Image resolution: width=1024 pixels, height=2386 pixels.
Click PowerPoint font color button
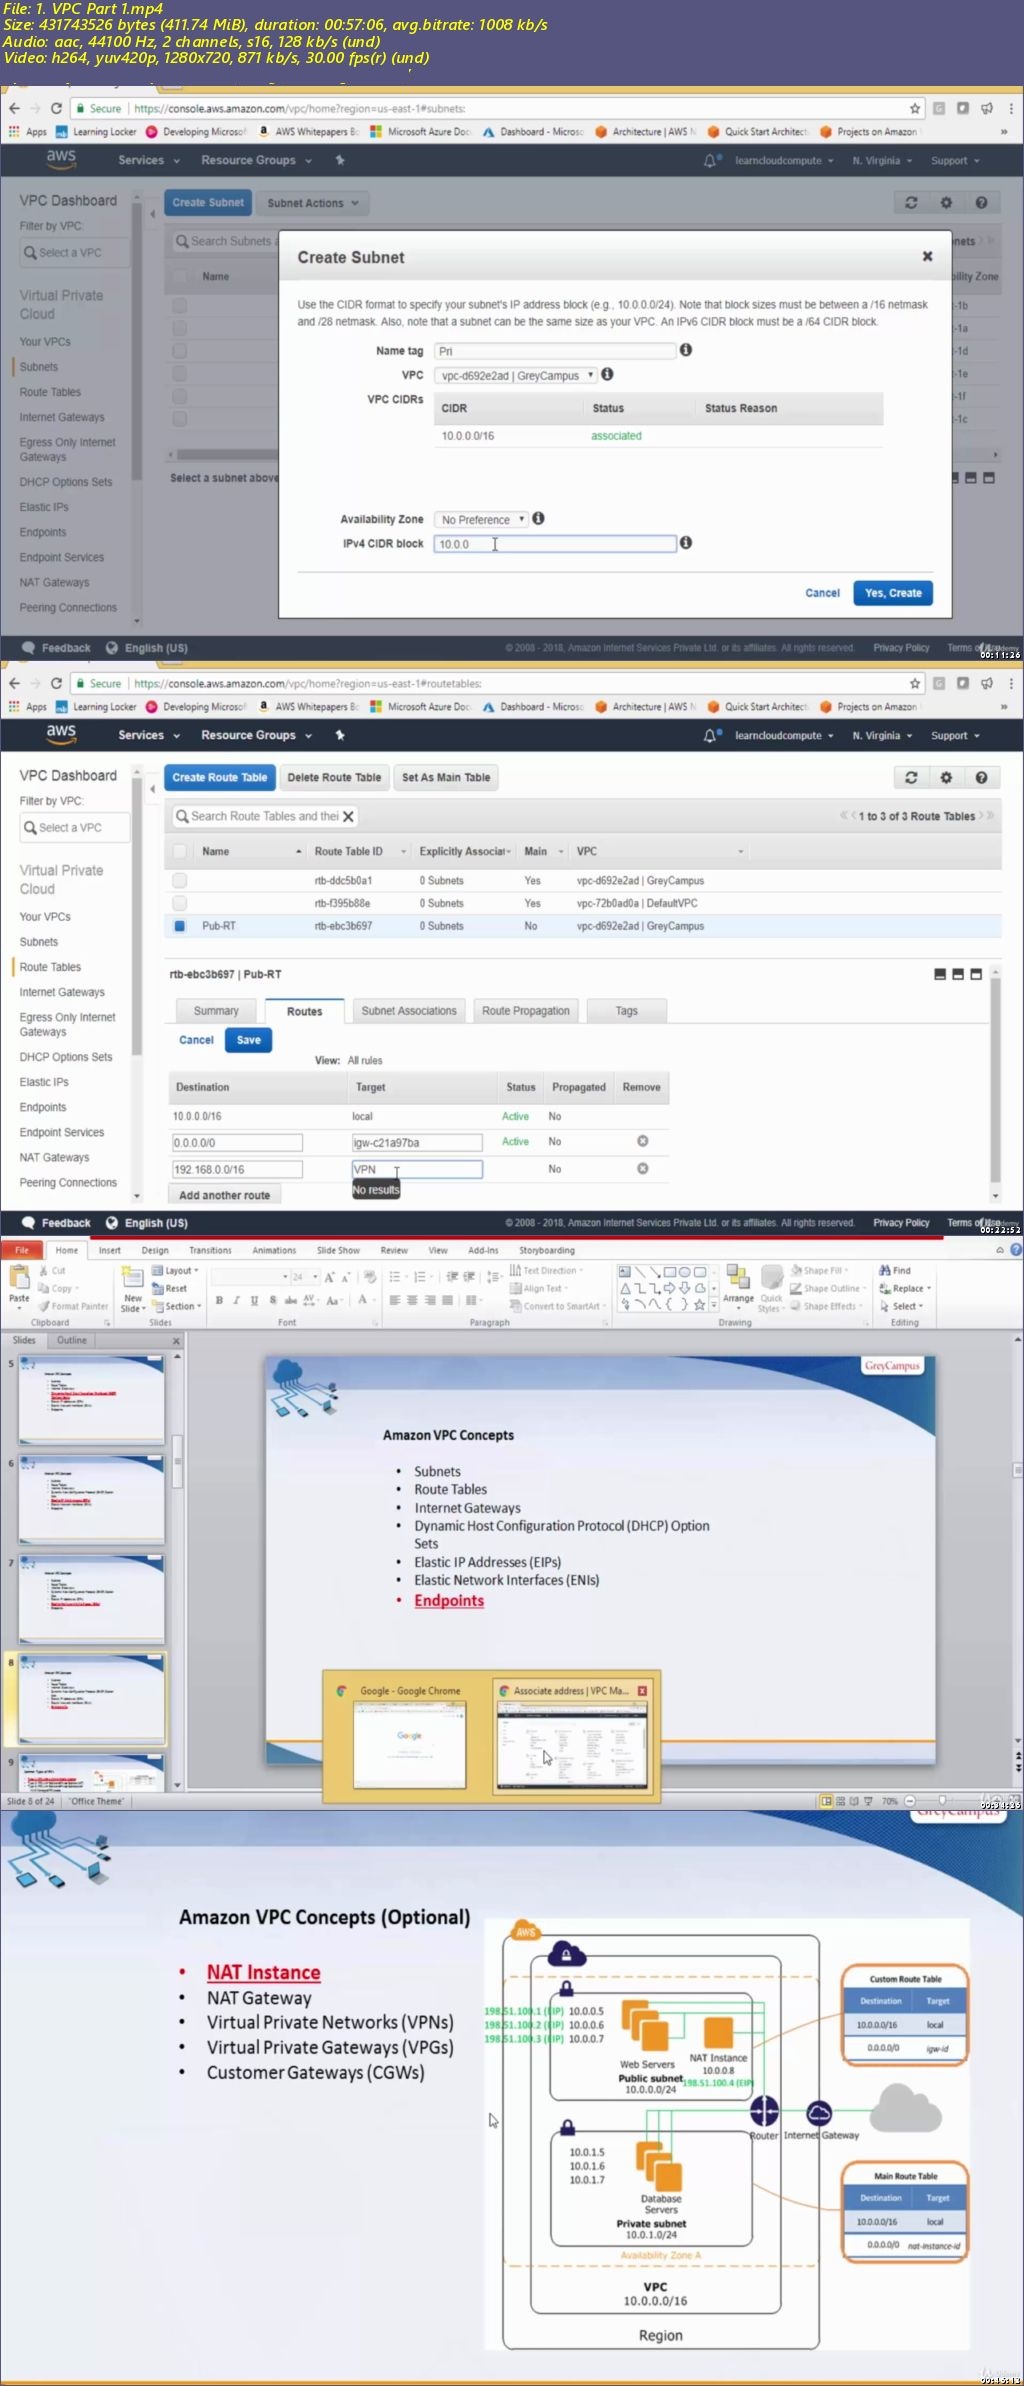coord(362,1300)
